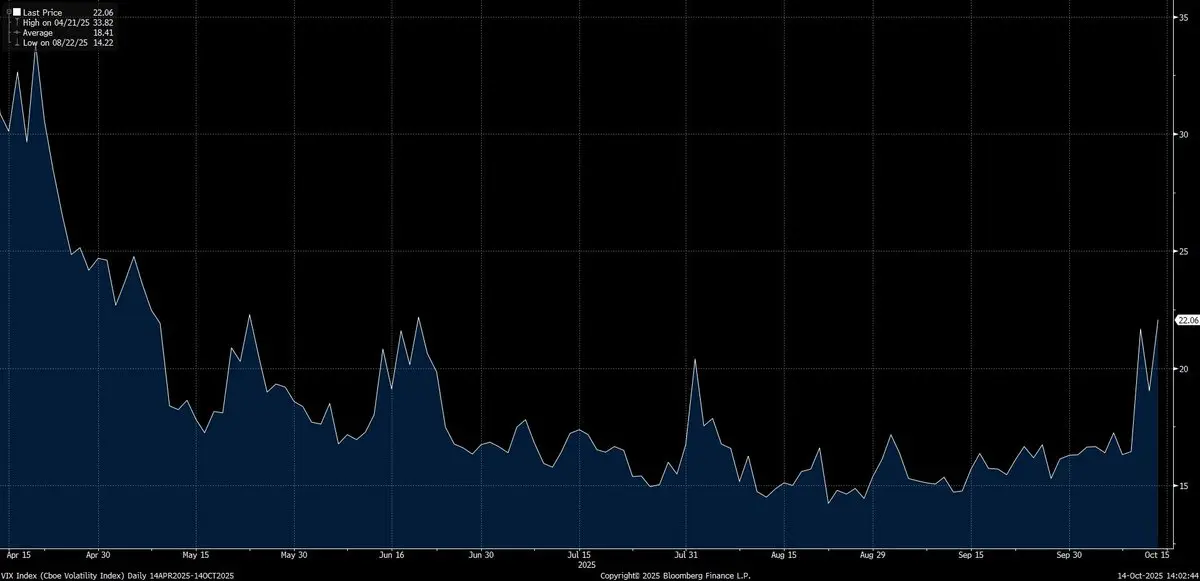Click the 30 y-axis label
This screenshot has width=1200, height=581.
pos(1182,134)
